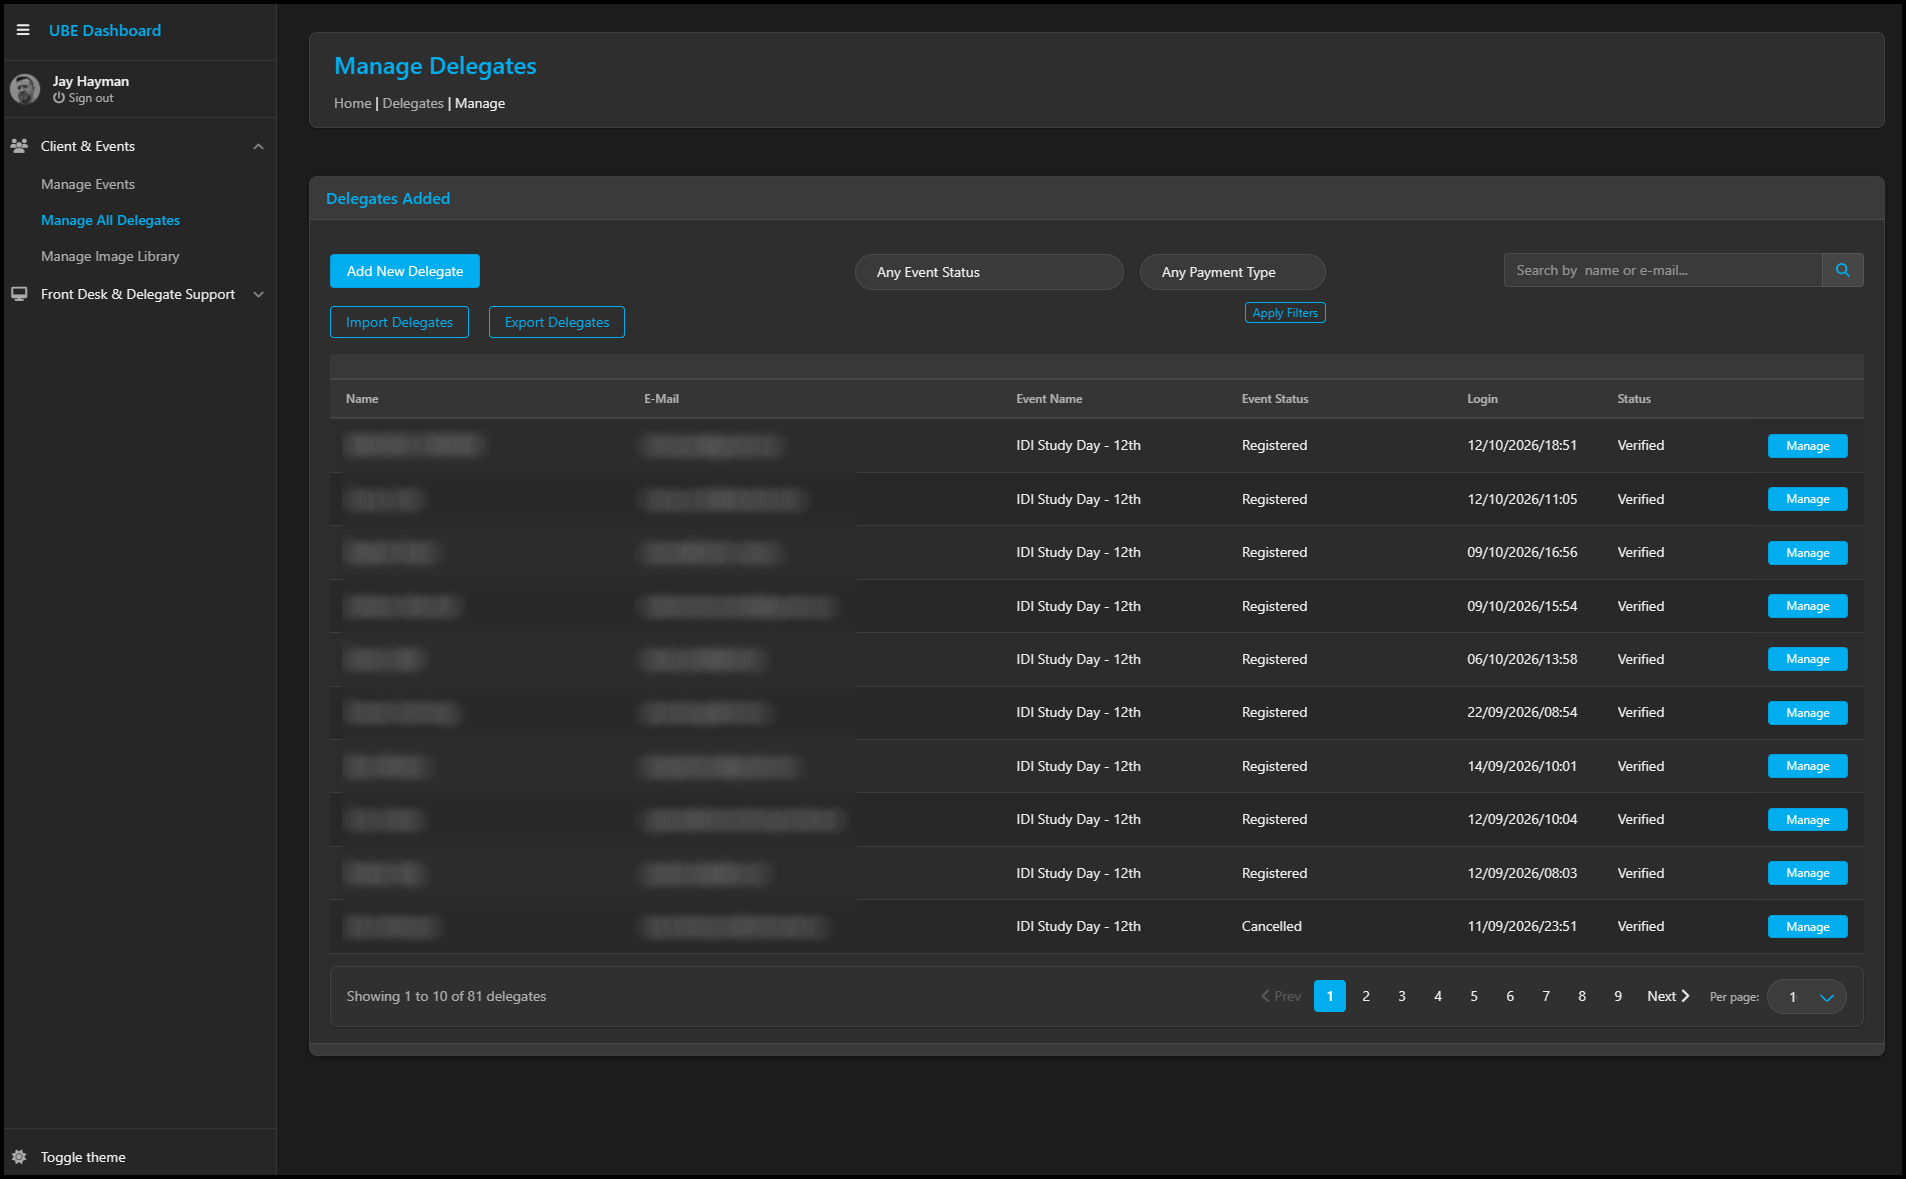The width and height of the screenshot is (1906, 1179).
Task: Open the Any Payment Type dropdown
Action: tap(1232, 272)
